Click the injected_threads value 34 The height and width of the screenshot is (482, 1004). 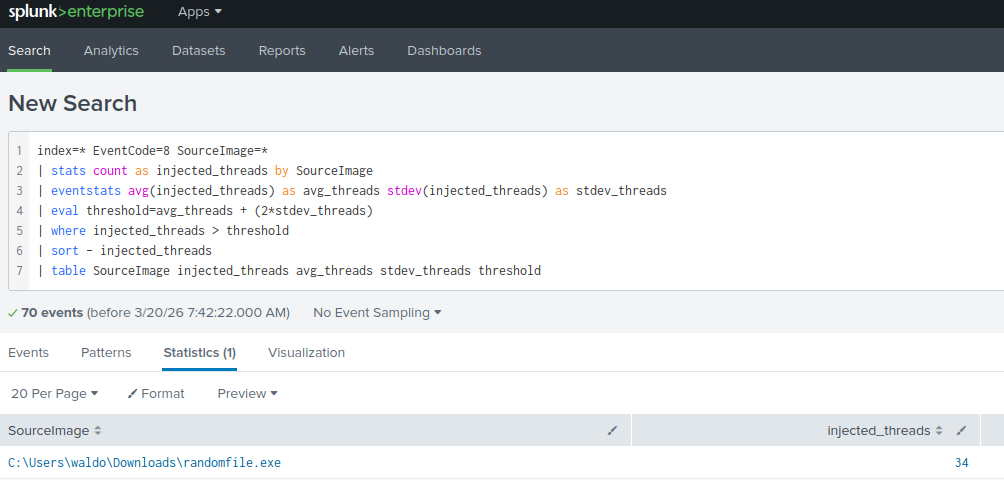tap(961, 463)
